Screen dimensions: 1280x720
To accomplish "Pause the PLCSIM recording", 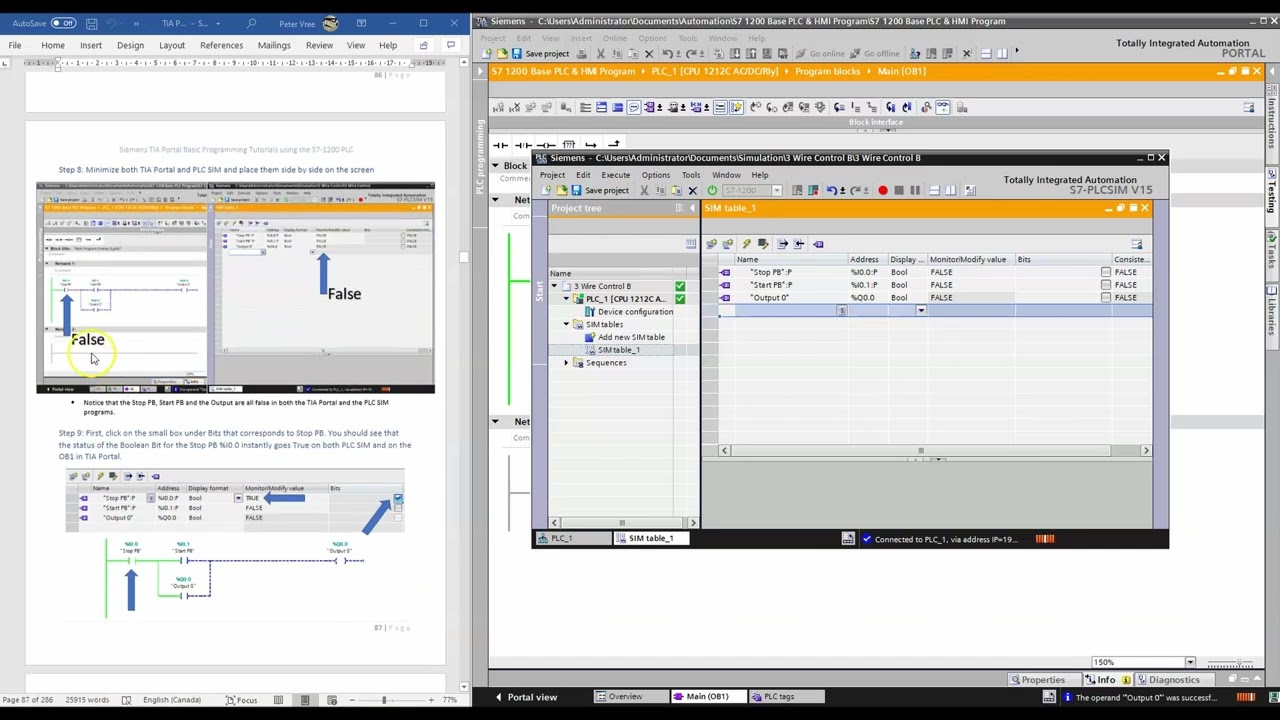I will click(x=915, y=190).
